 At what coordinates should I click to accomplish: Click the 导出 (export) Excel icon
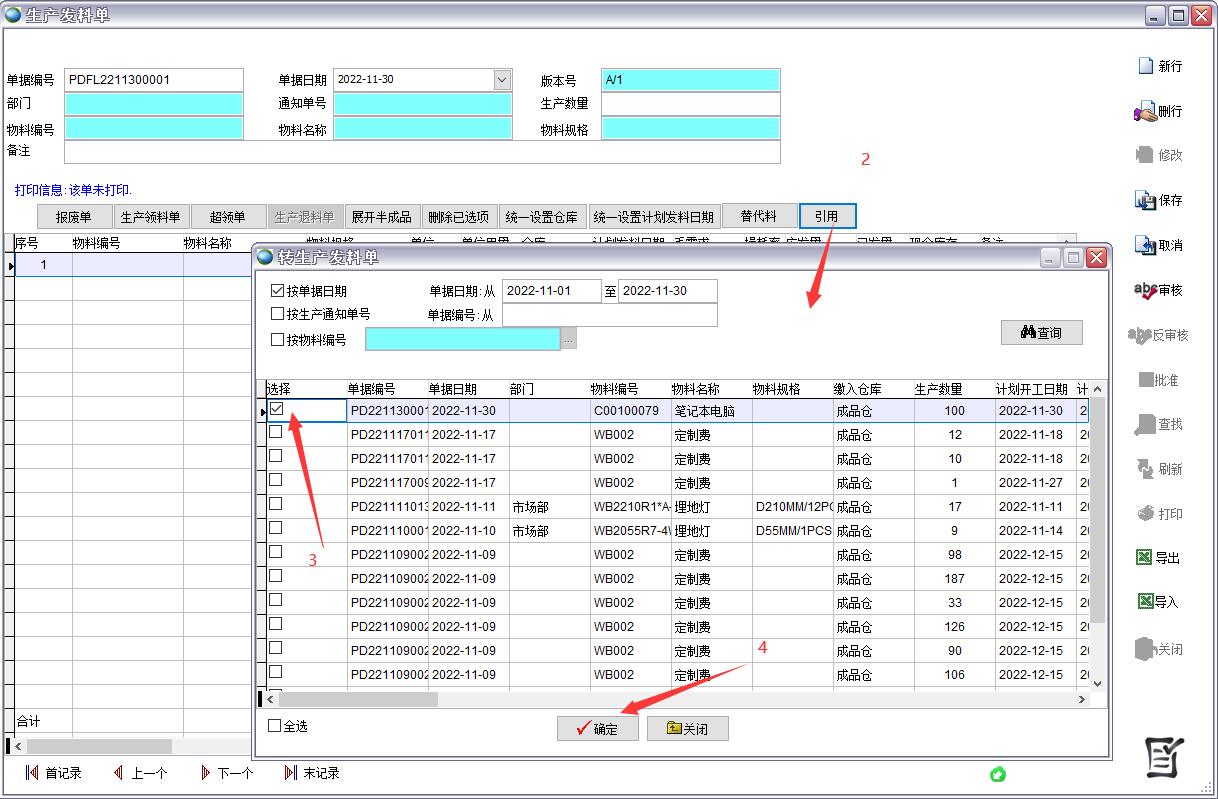[x=1145, y=558]
